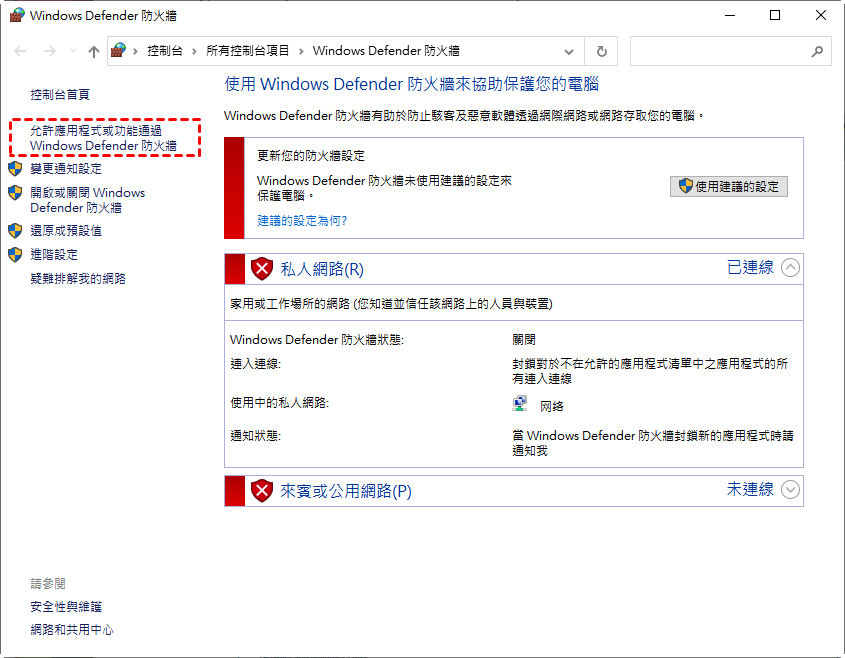Maximize the firewall window
The width and height of the screenshot is (845, 658).
point(775,15)
